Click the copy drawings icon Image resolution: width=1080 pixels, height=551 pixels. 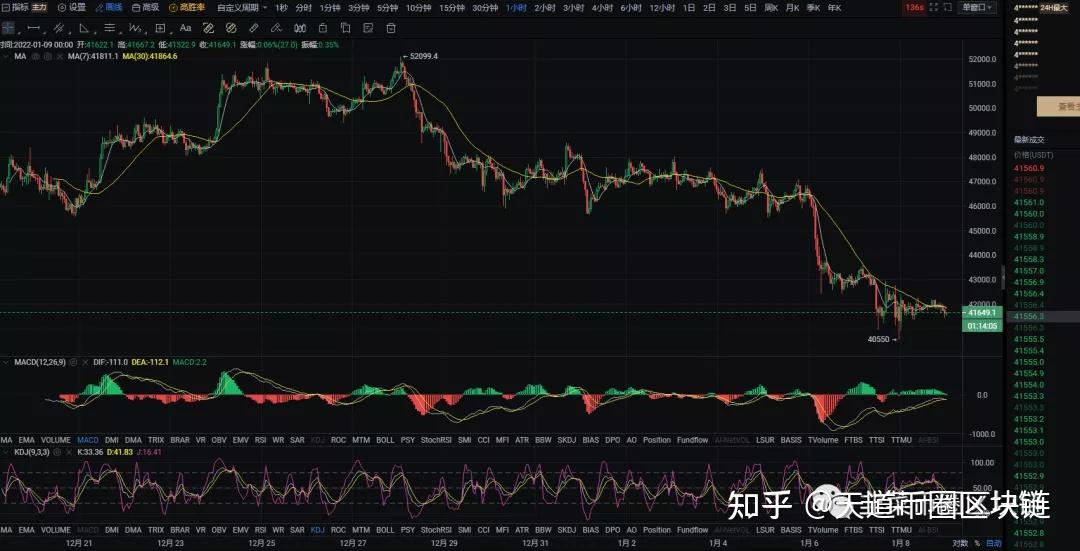pyautogui.click(x=345, y=28)
